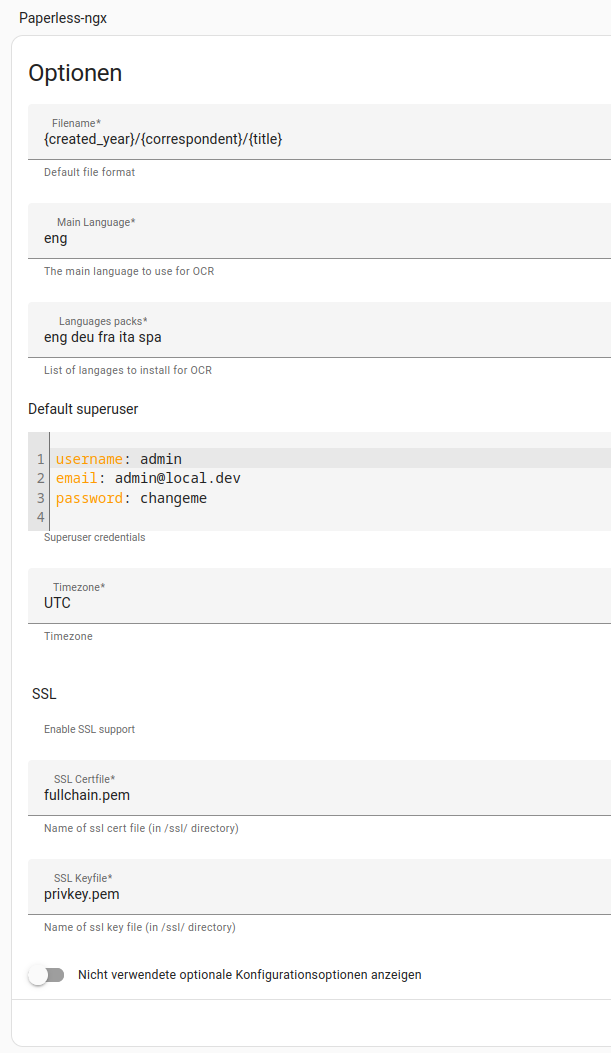The image size is (611, 1053).
Task: Click the SSL option label
Action: click(x=44, y=694)
